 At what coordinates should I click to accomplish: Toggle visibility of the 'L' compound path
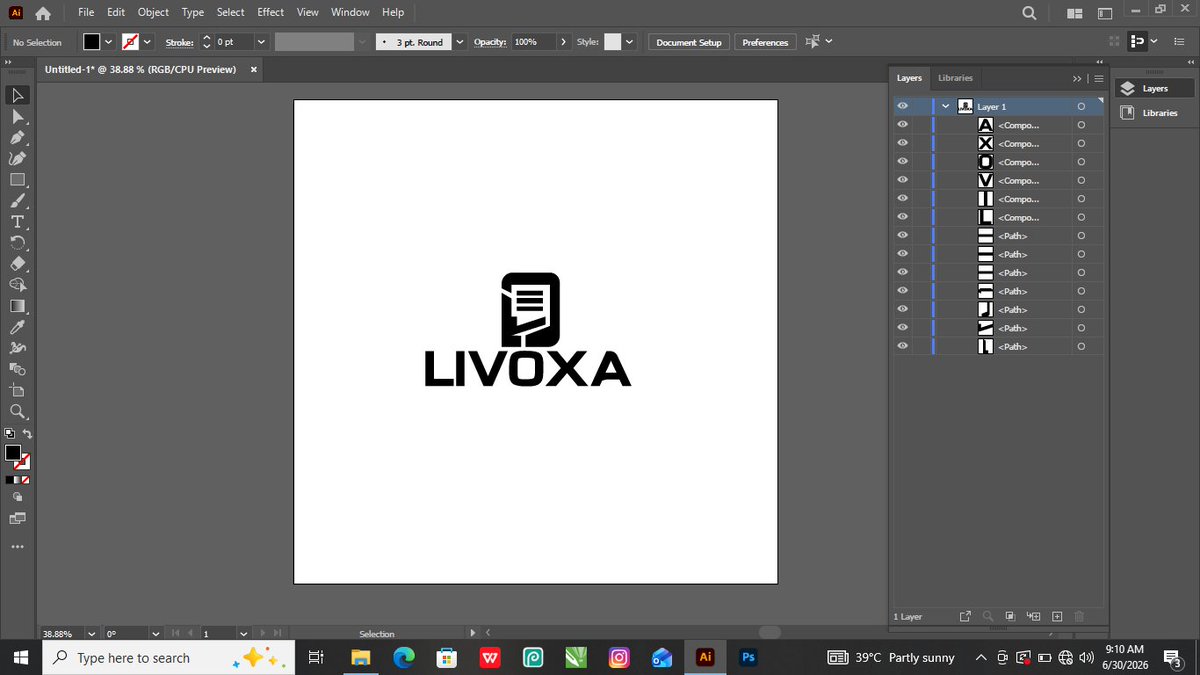pos(902,217)
